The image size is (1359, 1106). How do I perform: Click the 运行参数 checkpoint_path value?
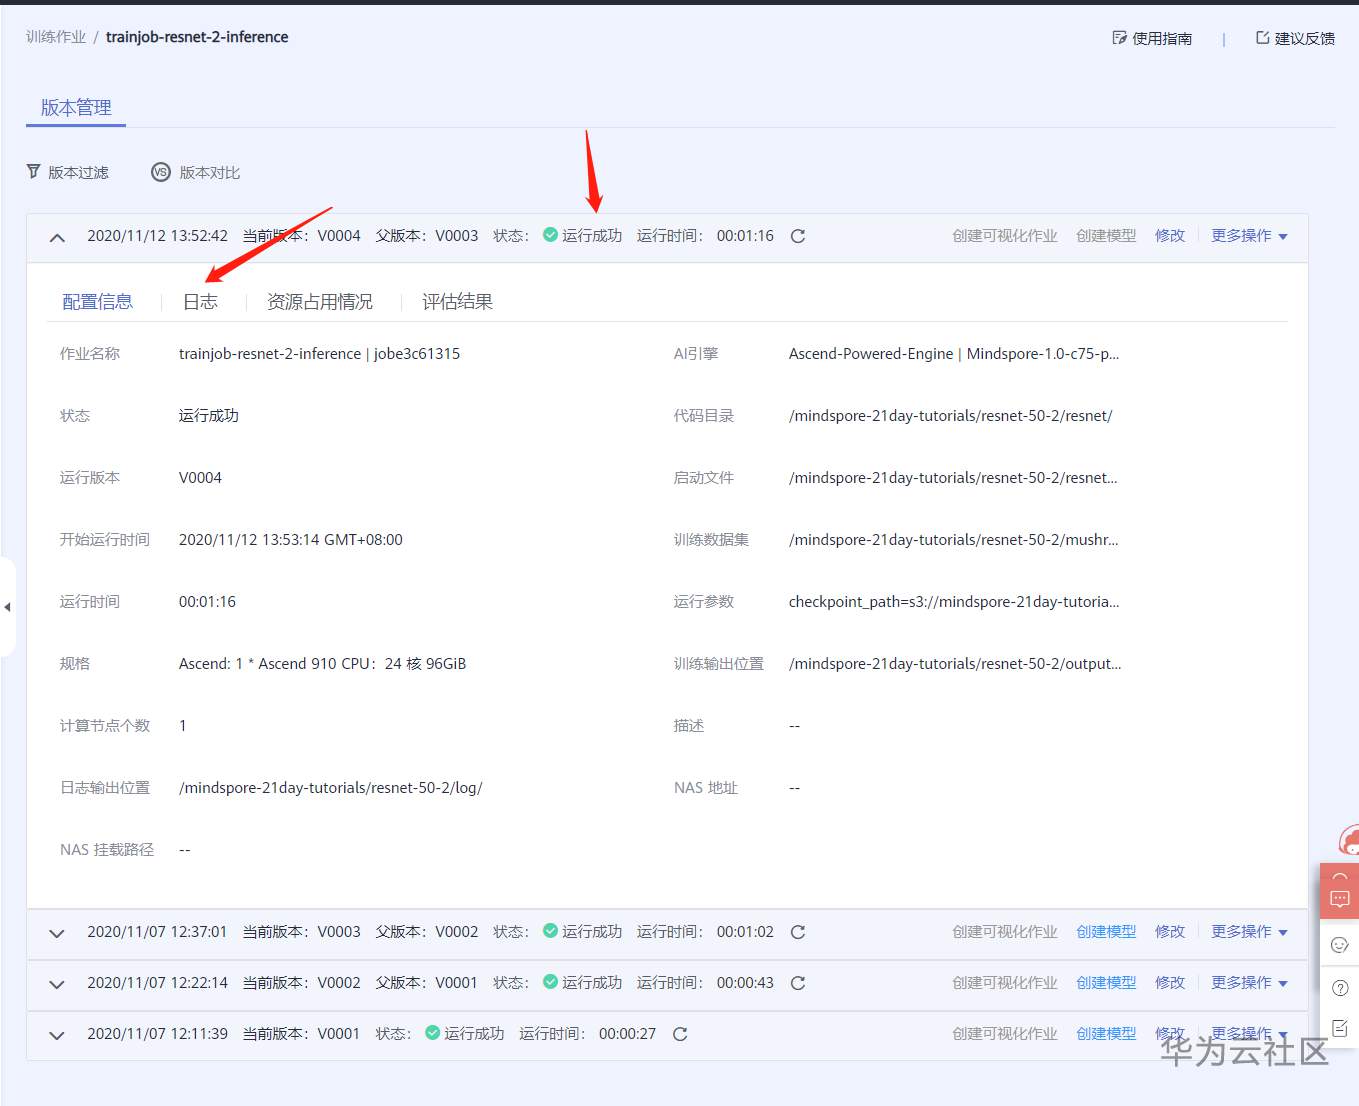pyautogui.click(x=954, y=602)
